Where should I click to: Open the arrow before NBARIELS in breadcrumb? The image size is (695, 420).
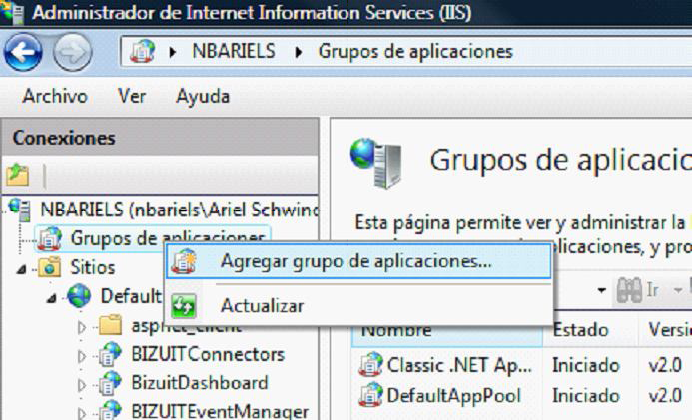click(x=173, y=52)
